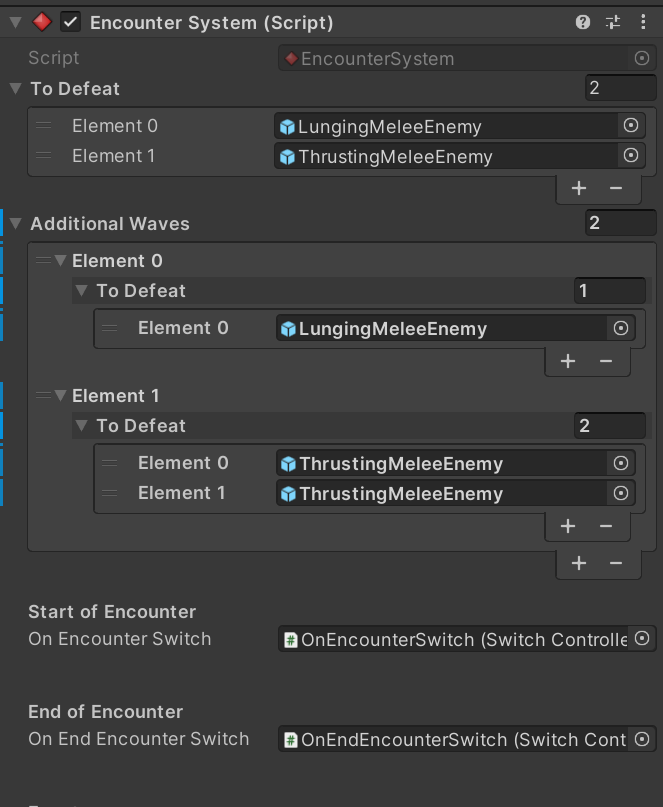Click object picker beside OnEncounterSwitch field
663x807 pixels.
pos(642,639)
